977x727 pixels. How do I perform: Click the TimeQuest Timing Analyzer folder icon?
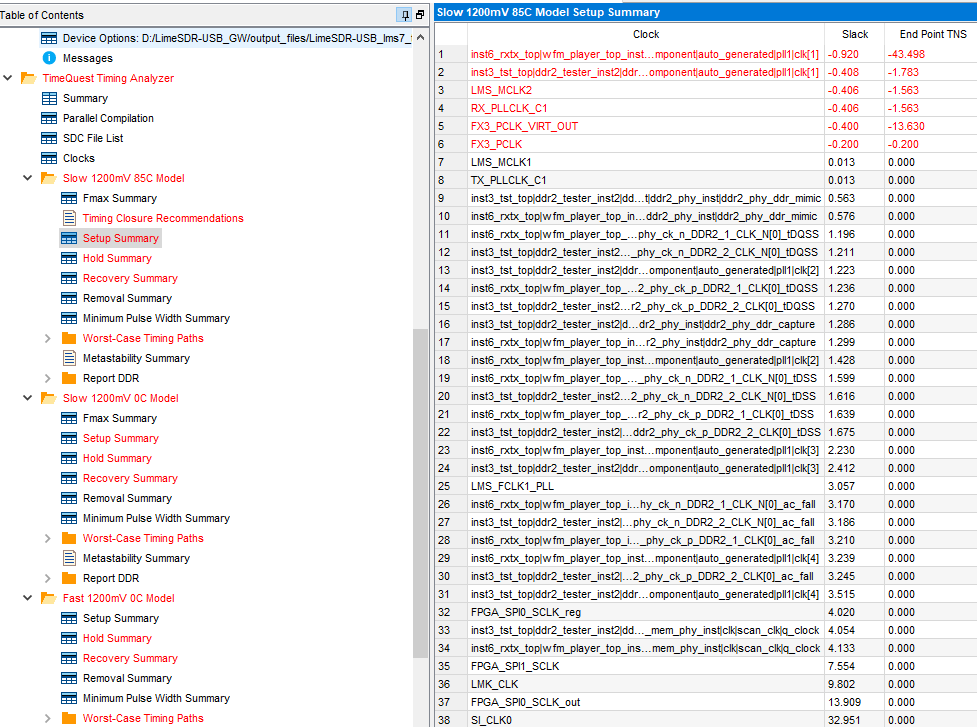tap(29, 78)
